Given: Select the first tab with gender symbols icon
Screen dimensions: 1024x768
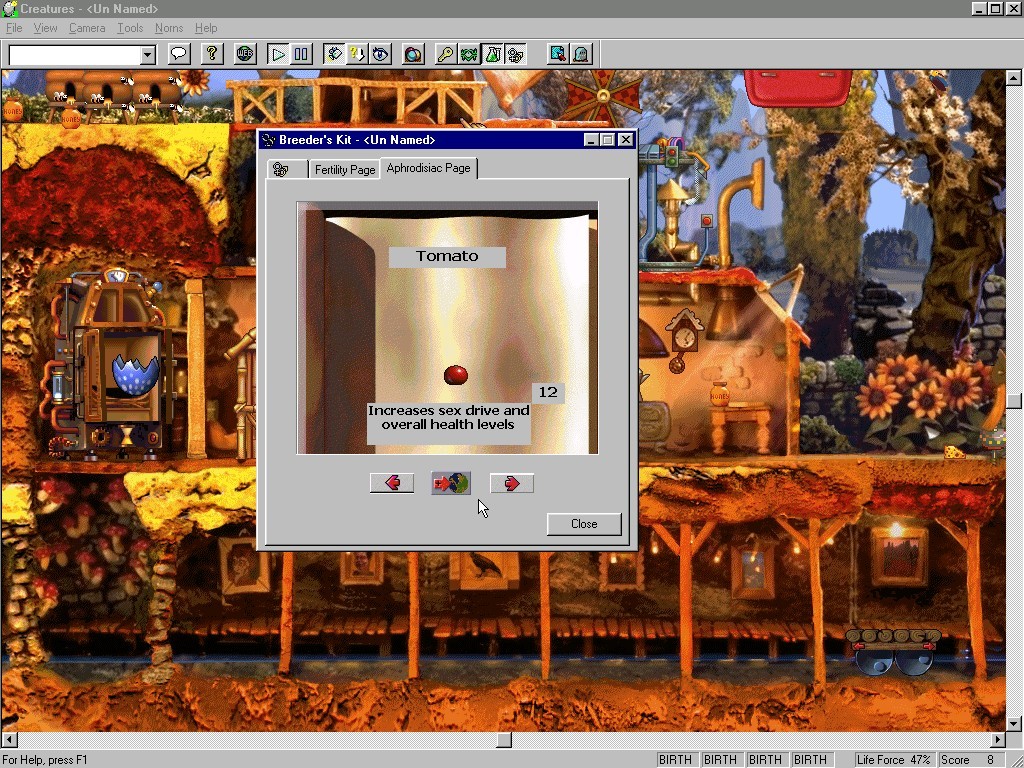Looking at the screenshot, I should [287, 170].
